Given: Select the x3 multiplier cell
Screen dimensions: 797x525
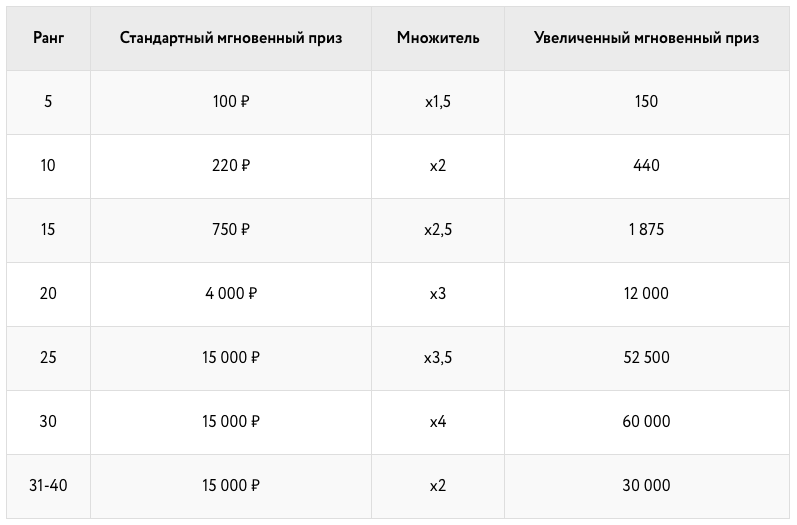Looking at the screenshot, I should pos(438,294).
